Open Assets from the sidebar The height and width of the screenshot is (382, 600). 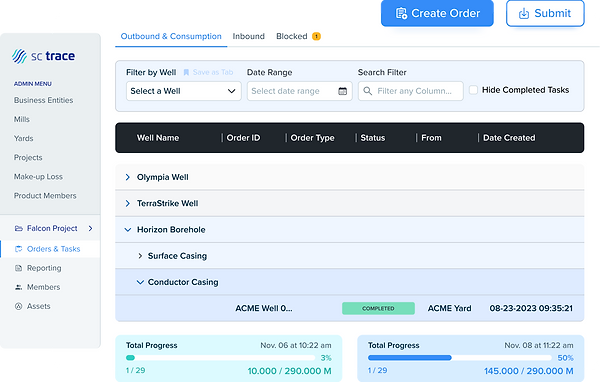39,306
